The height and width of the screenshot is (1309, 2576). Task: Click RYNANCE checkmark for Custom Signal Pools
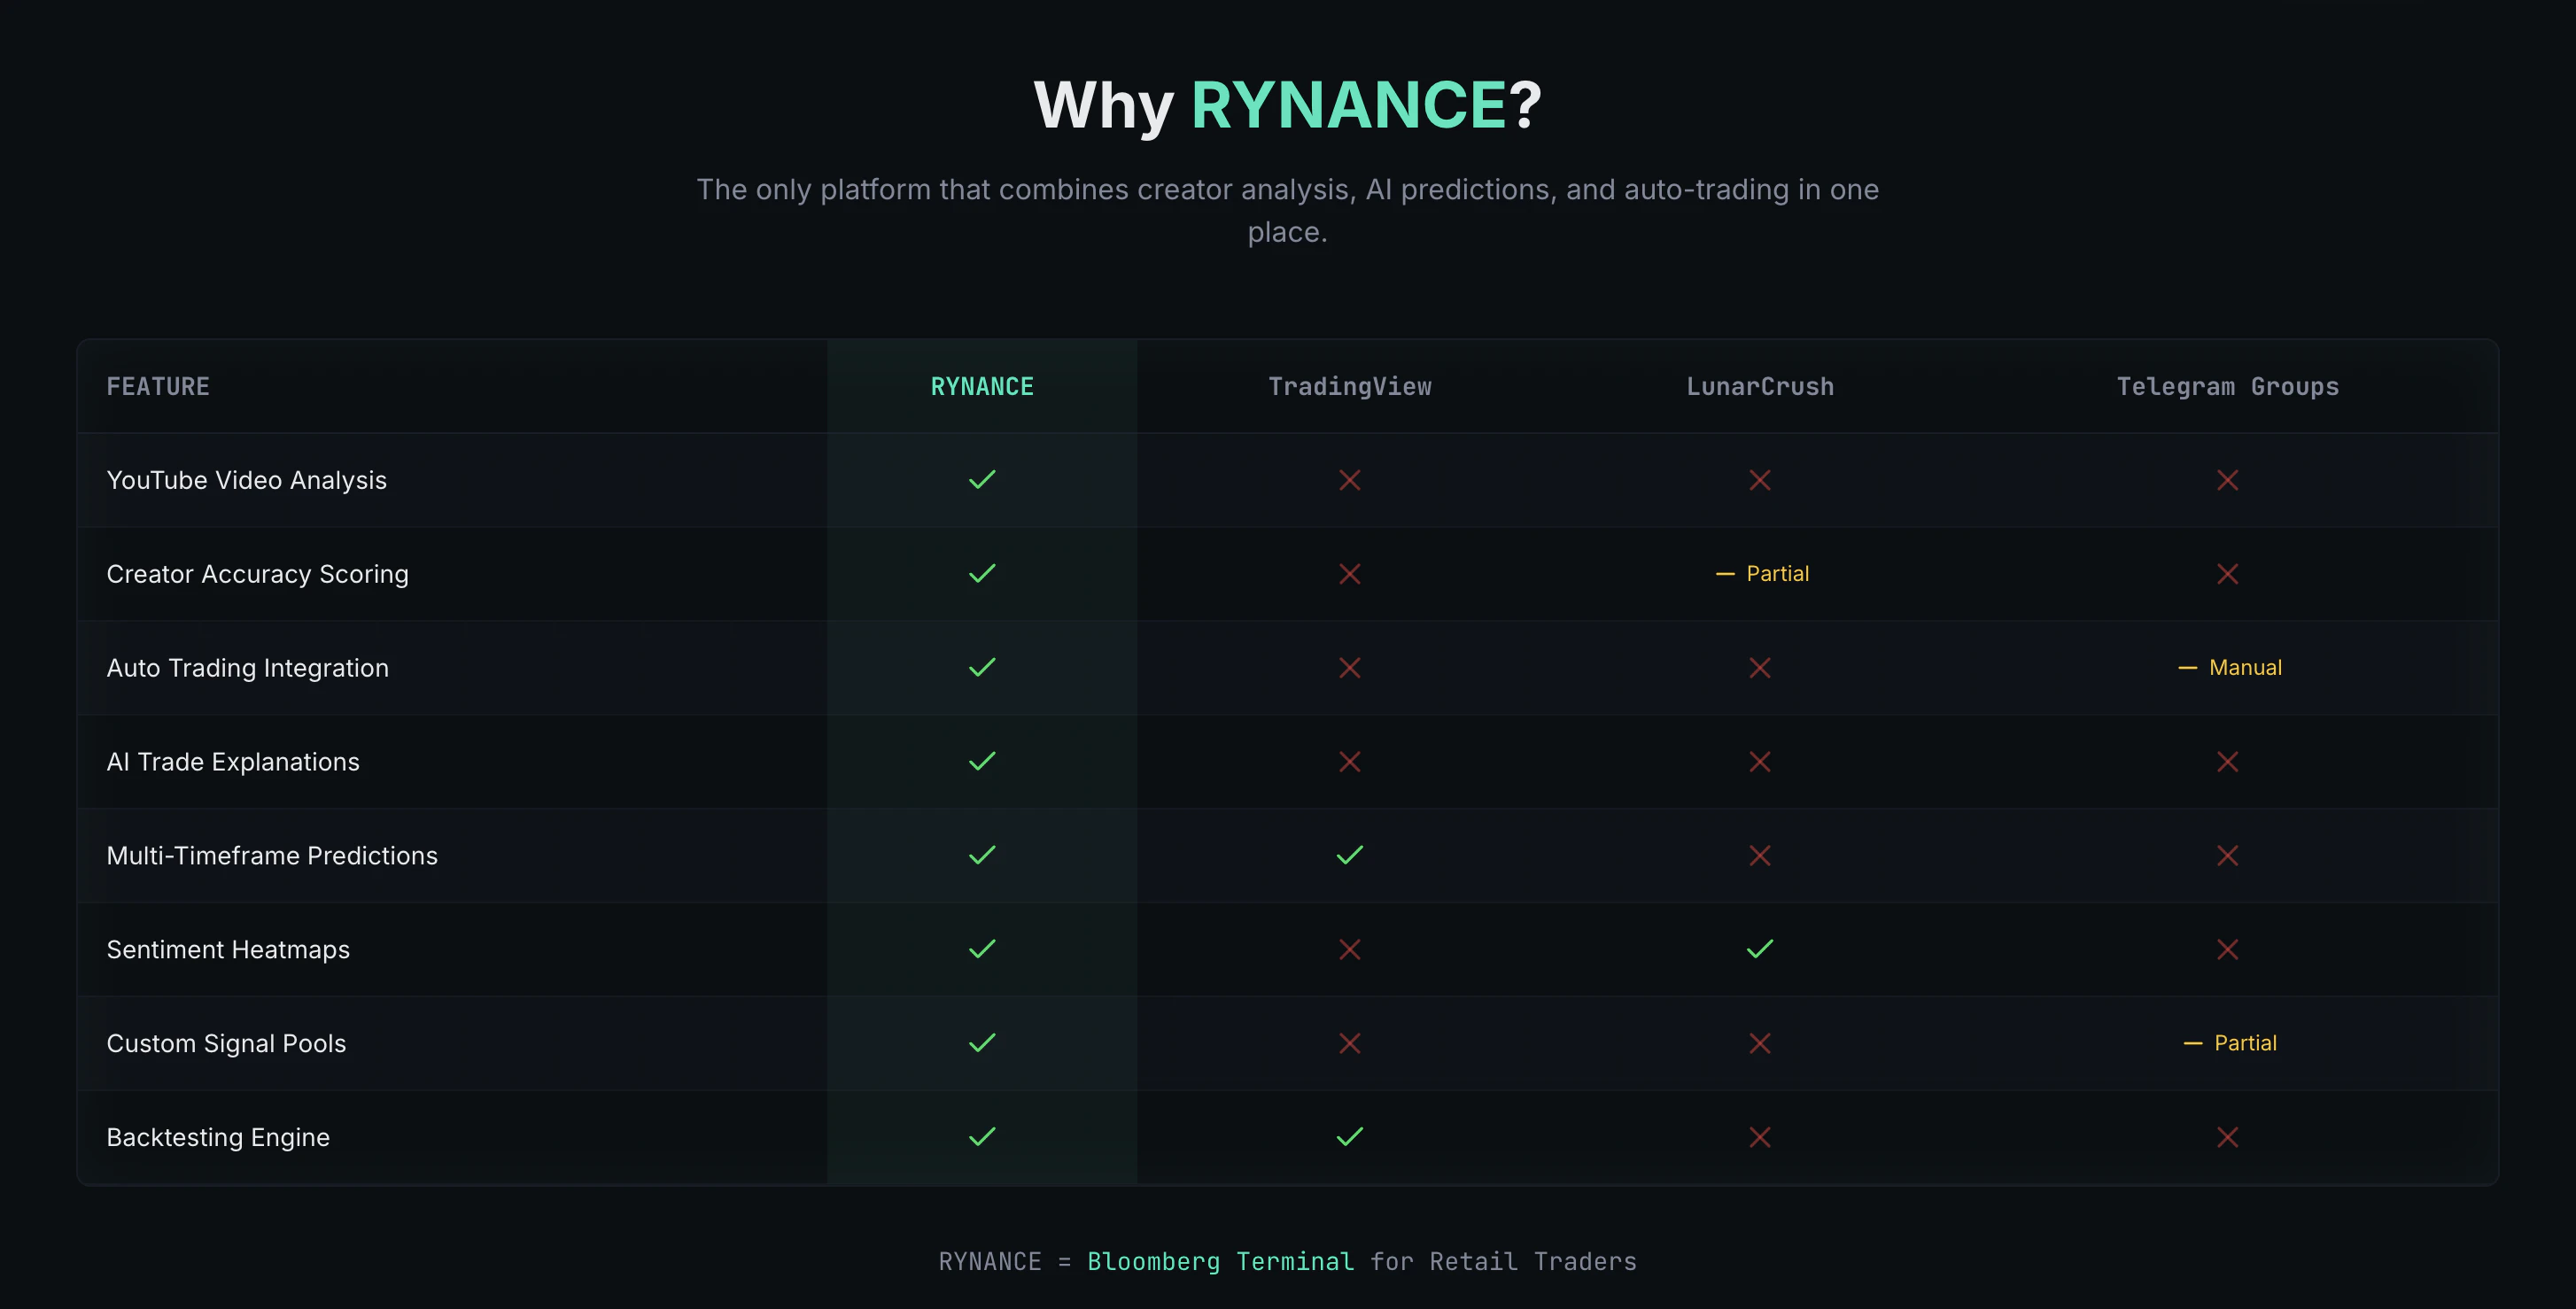tap(982, 1043)
